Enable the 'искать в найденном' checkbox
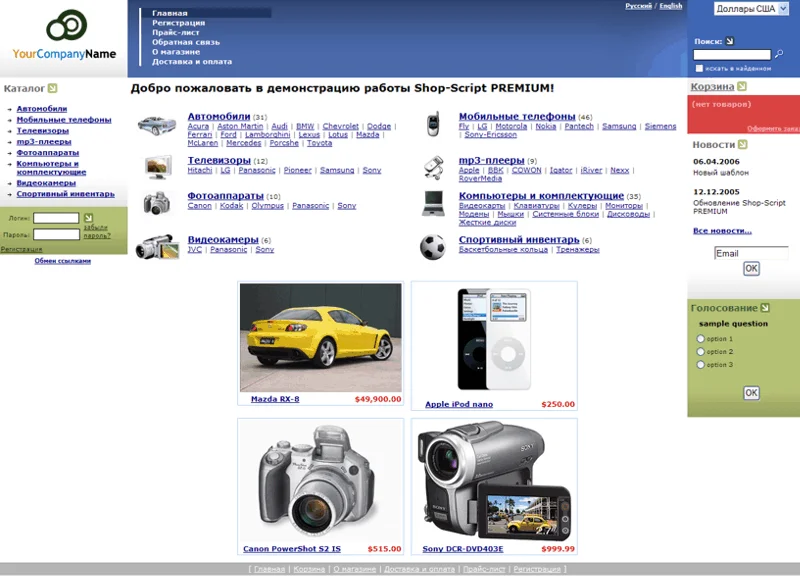 (699, 68)
